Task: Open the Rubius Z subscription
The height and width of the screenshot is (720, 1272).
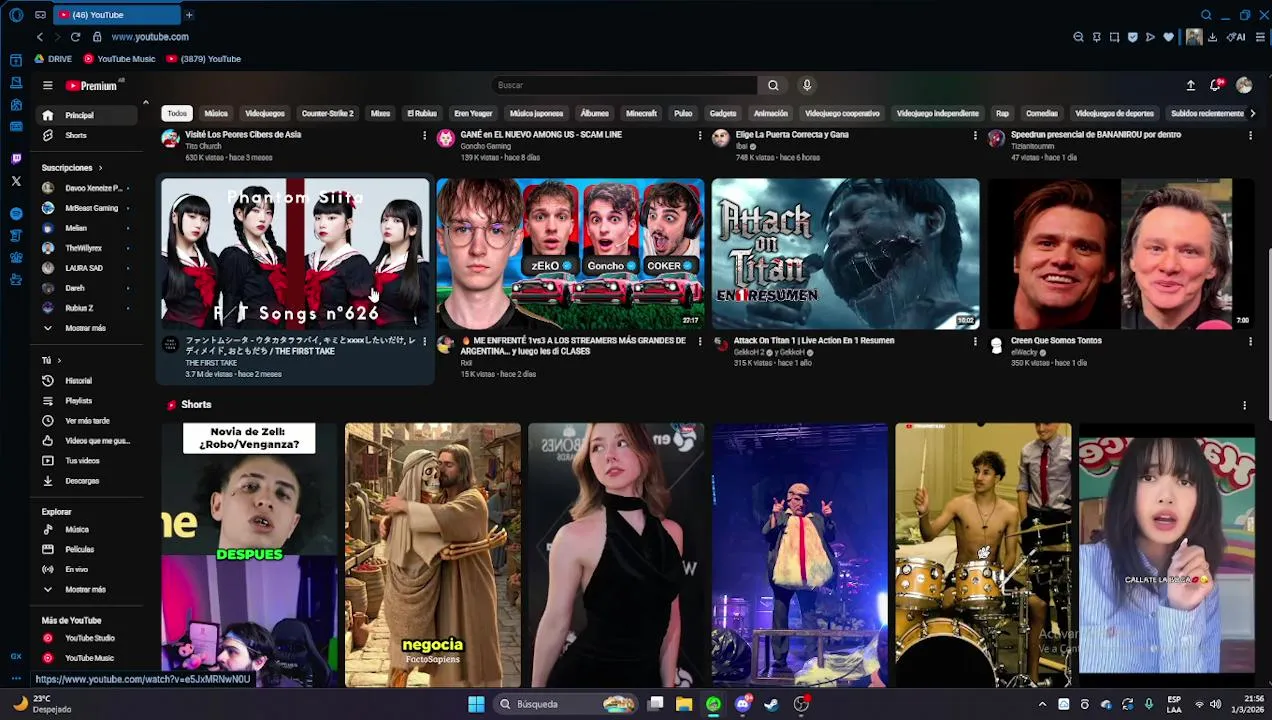Action: [x=88, y=308]
